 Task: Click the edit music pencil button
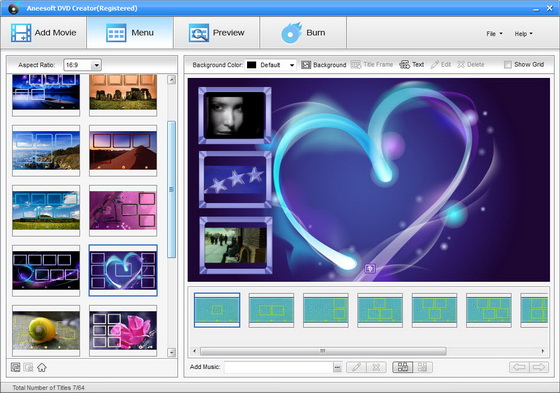(x=356, y=367)
